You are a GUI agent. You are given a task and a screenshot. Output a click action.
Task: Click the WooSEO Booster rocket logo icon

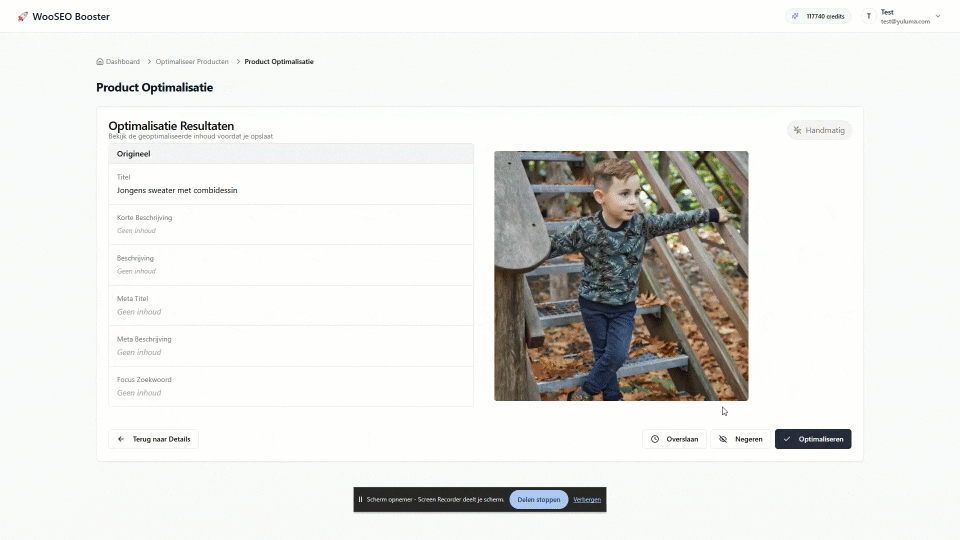[23, 17]
